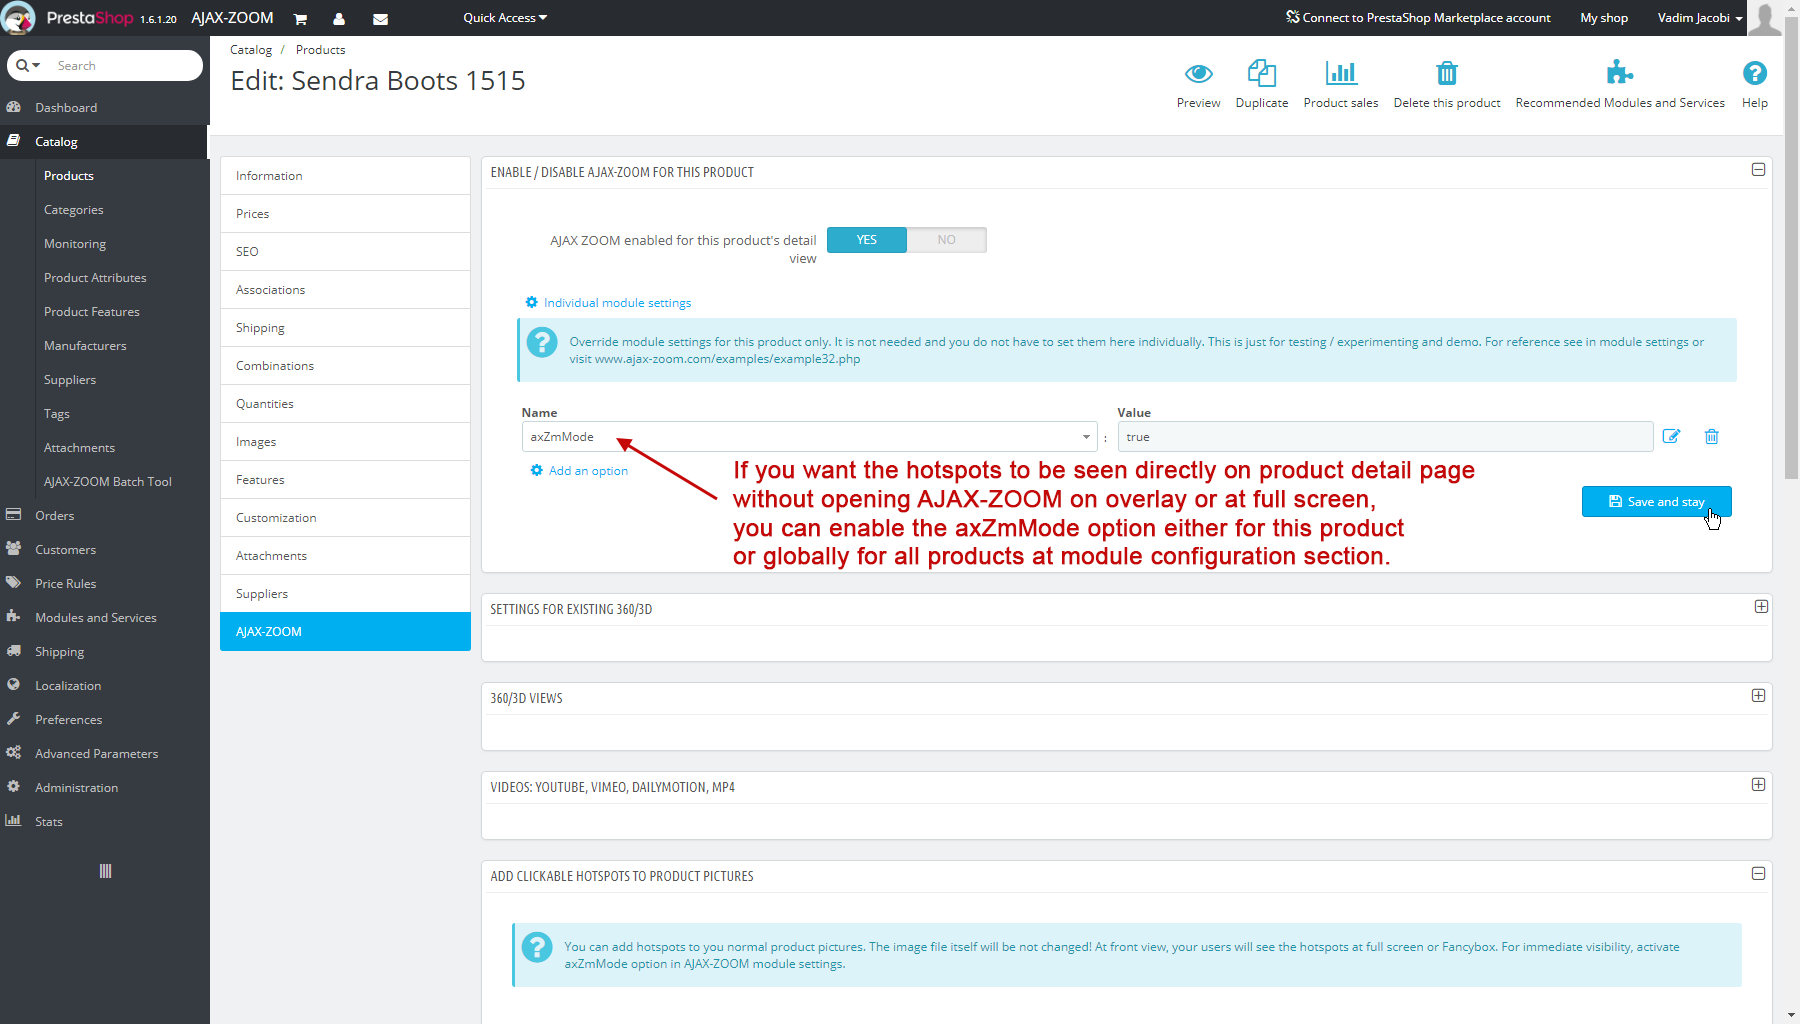Expand the Videos YouTube Vimeo panel
1800x1024 pixels.
coord(1758,785)
